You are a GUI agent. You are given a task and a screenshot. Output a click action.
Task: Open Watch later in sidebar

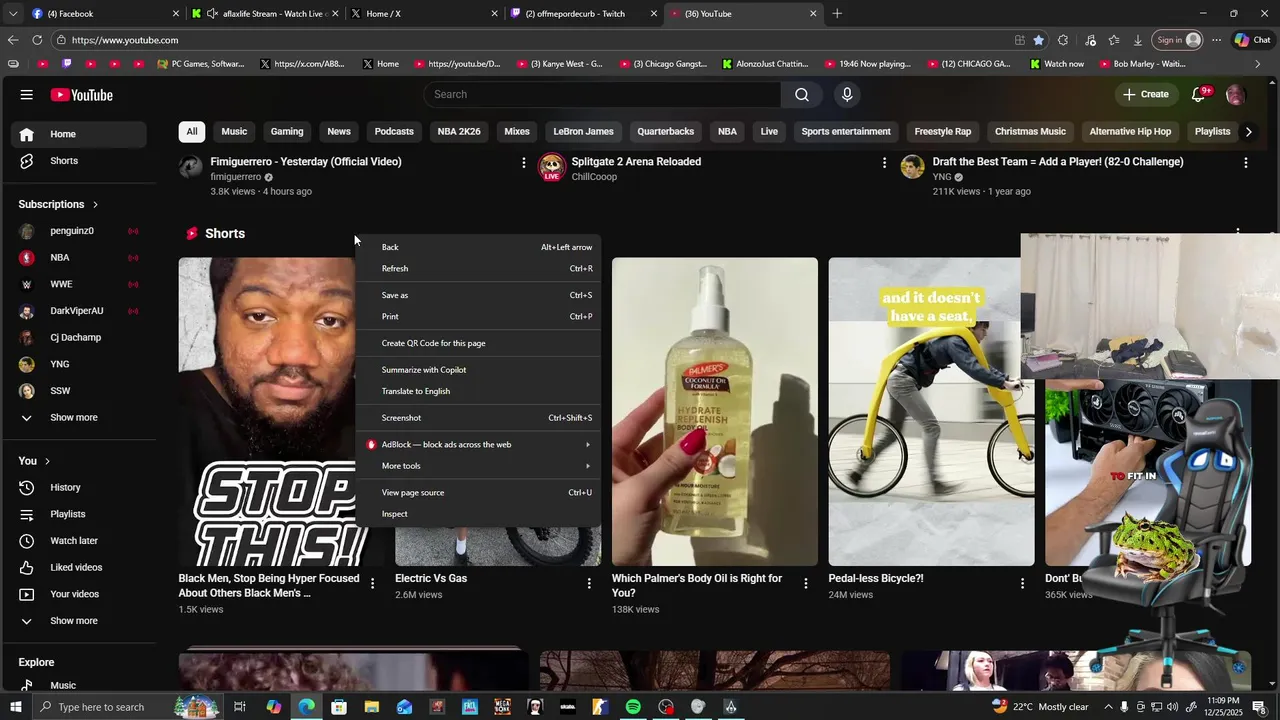click(x=78, y=541)
